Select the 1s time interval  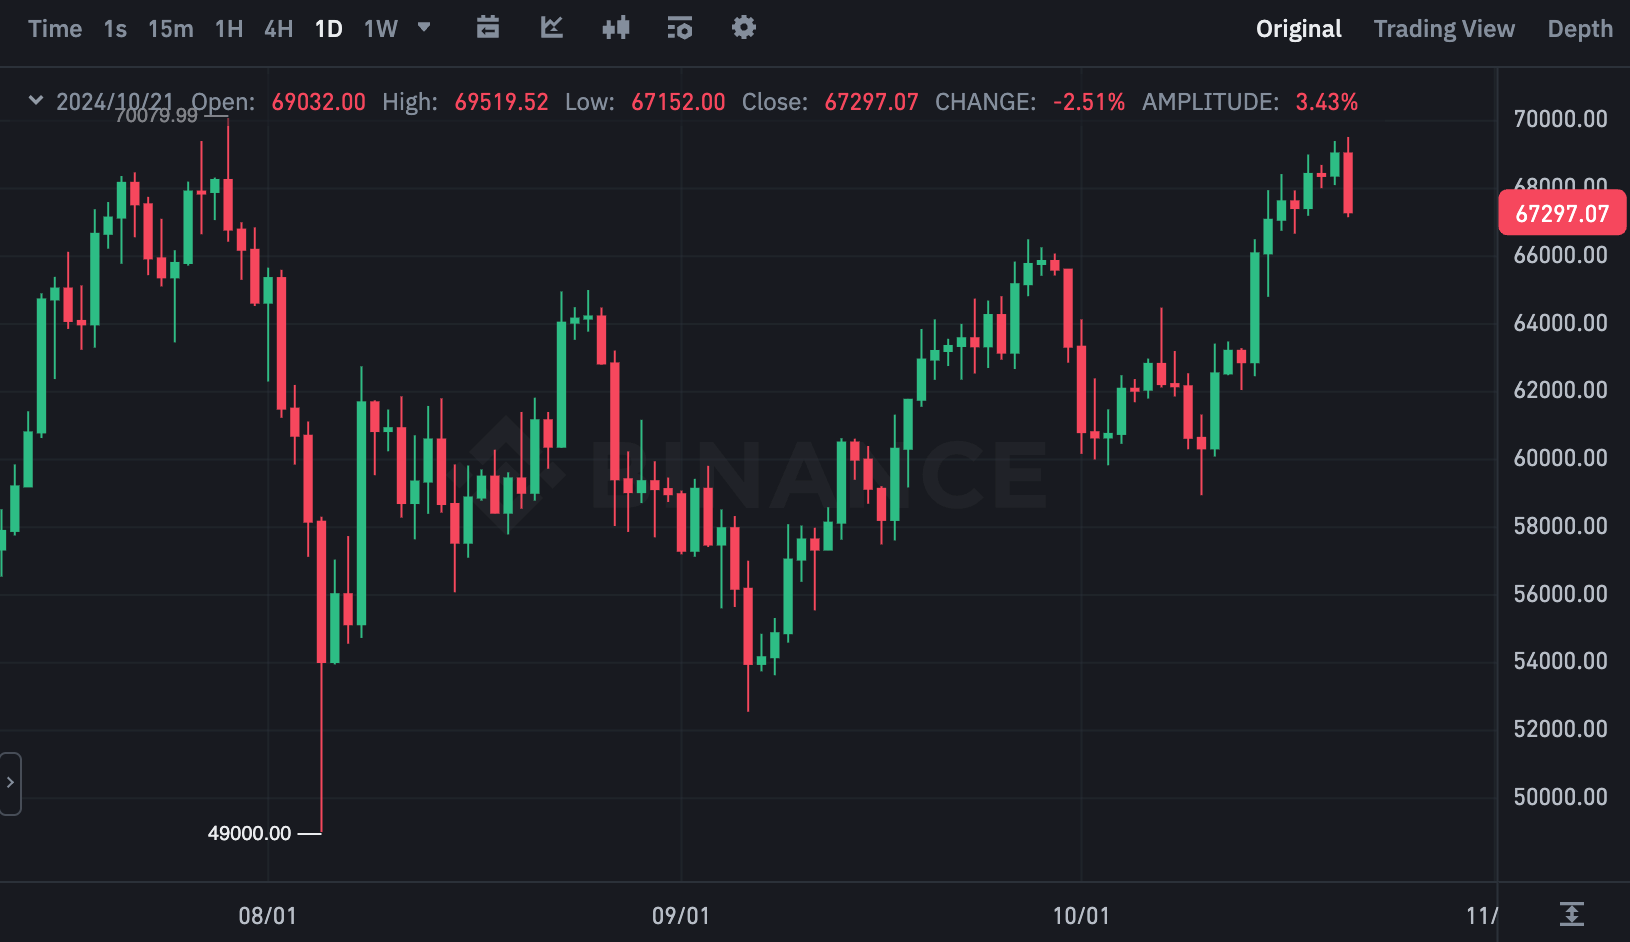[x=115, y=29]
